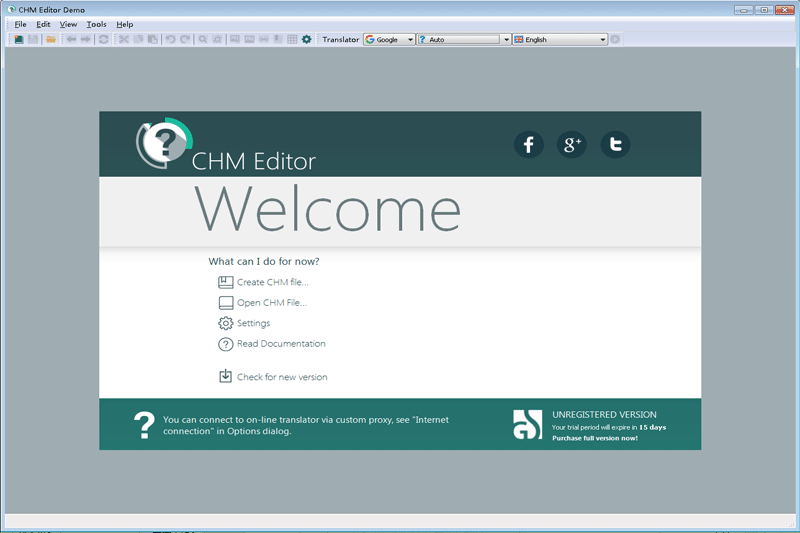Viewport: 800px width, 533px height.
Task: Open the Facebook social icon
Action: pos(529,144)
